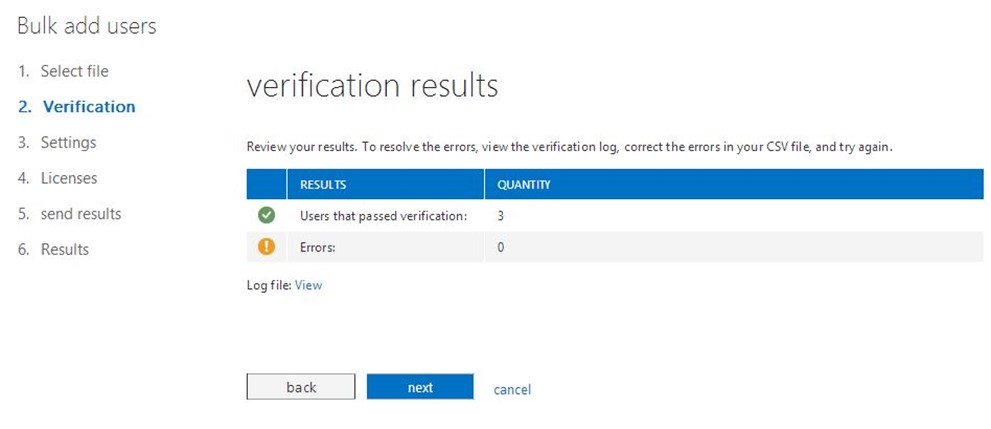Click the errors quantity value 0
This screenshot has height=429, width=991.
tap(501, 248)
